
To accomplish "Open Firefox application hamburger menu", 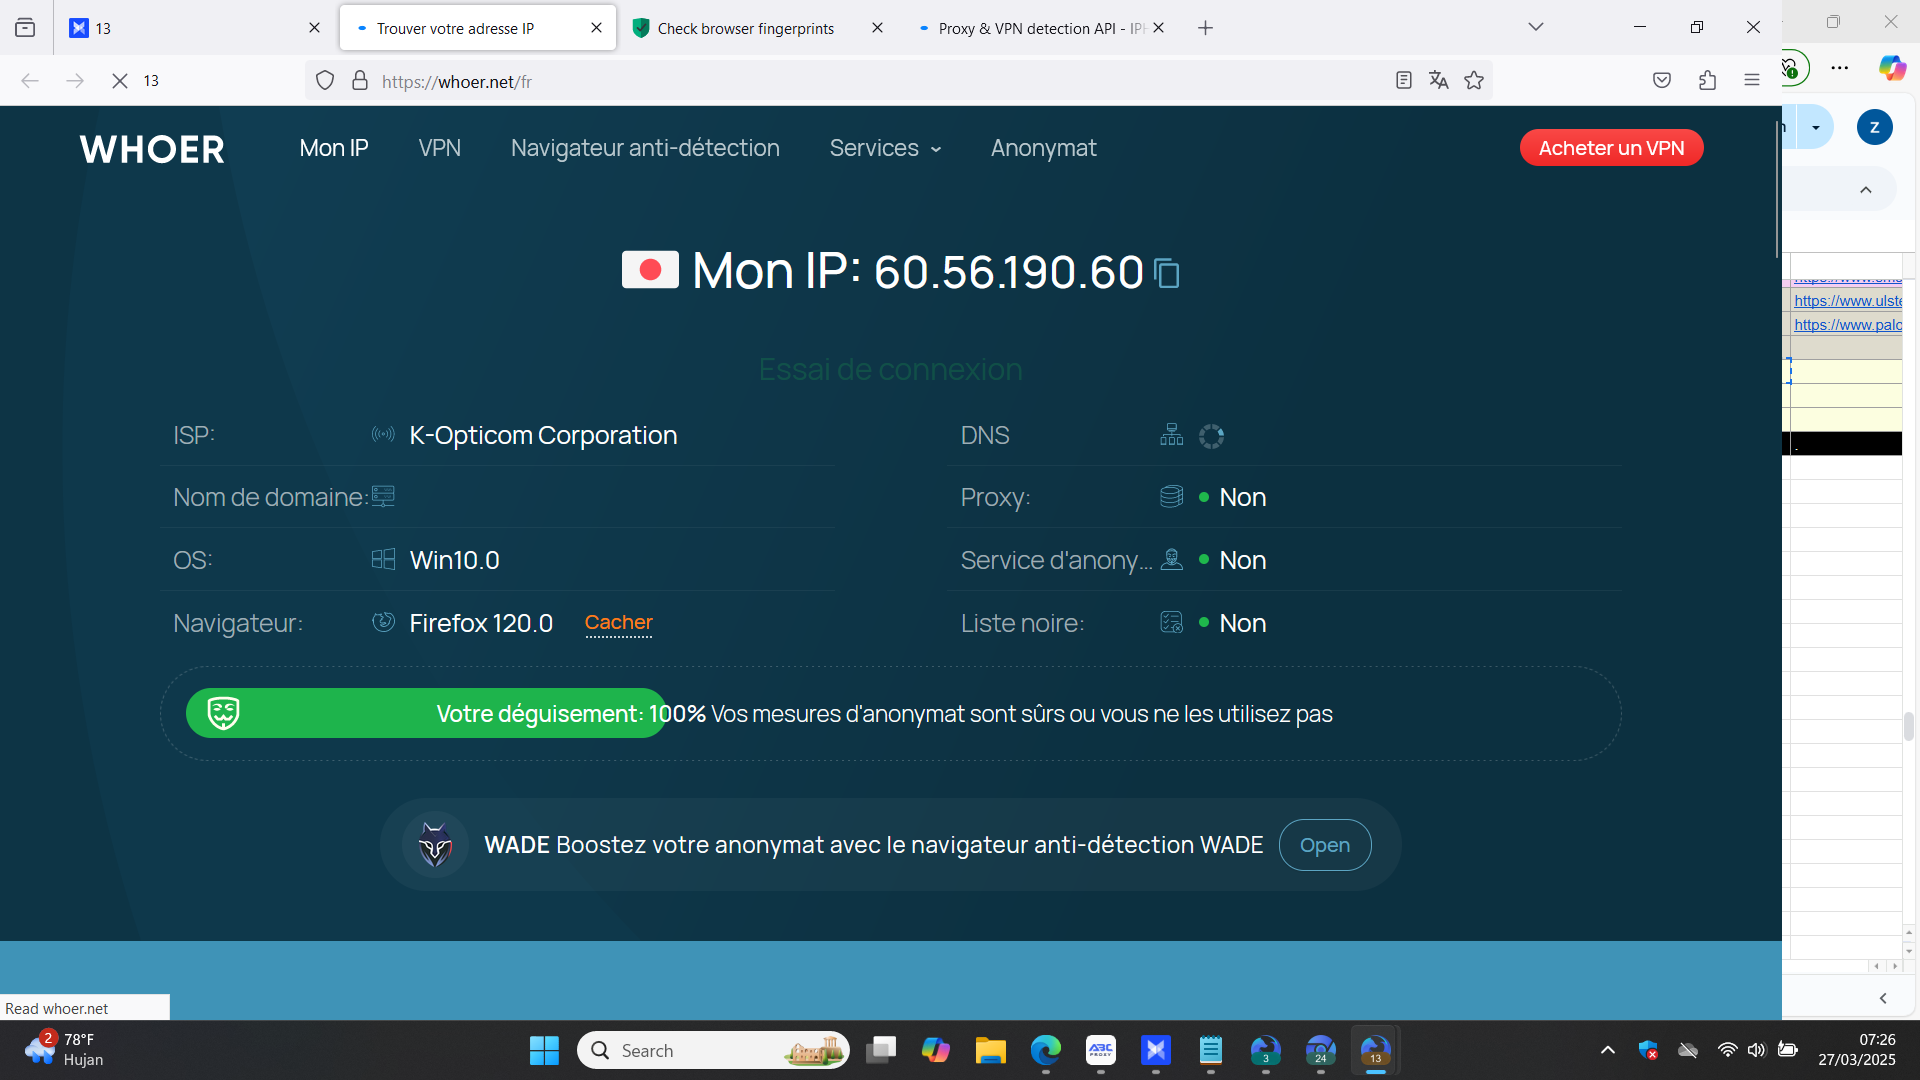I will click(x=1751, y=81).
